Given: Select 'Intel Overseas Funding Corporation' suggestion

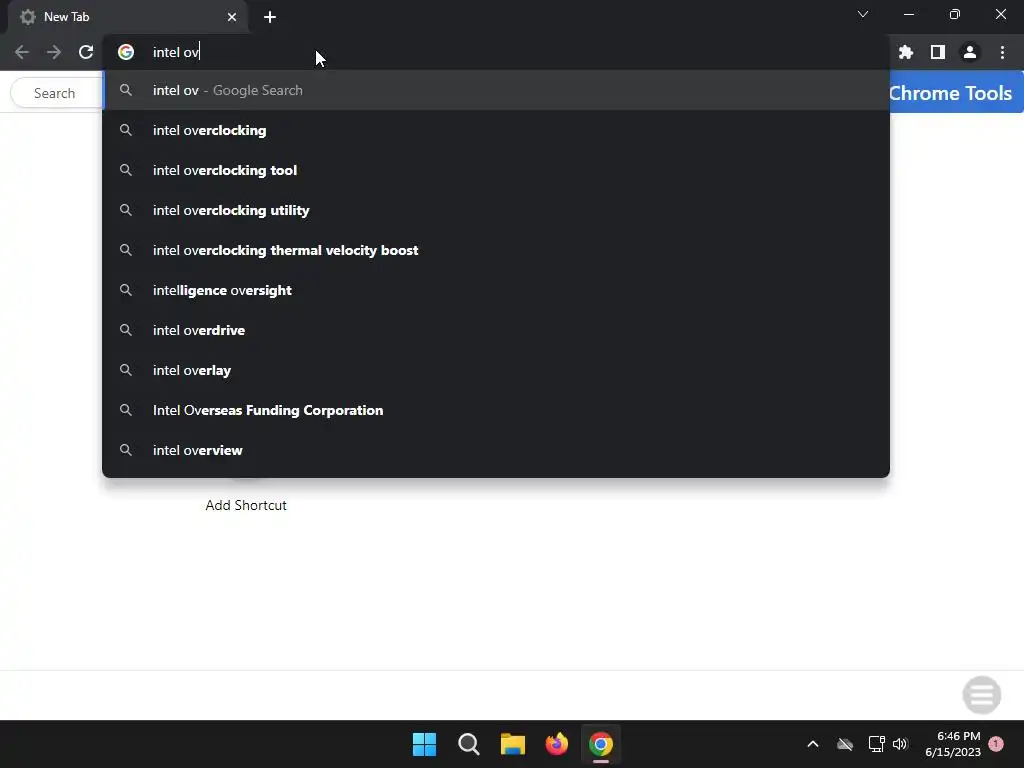Looking at the screenshot, I should pyautogui.click(x=496, y=410).
